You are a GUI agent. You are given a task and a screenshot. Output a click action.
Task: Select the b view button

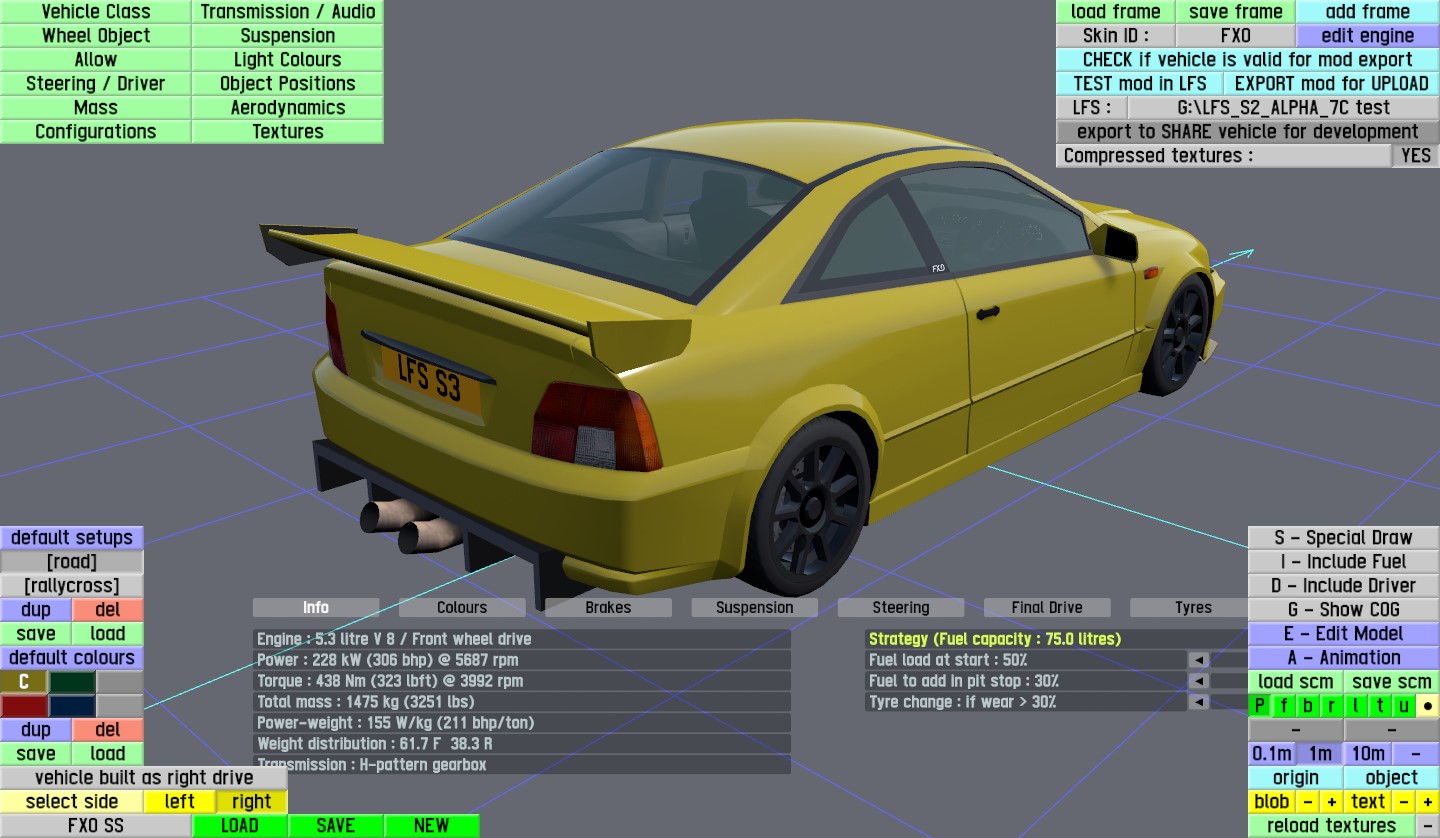pyautogui.click(x=1308, y=706)
